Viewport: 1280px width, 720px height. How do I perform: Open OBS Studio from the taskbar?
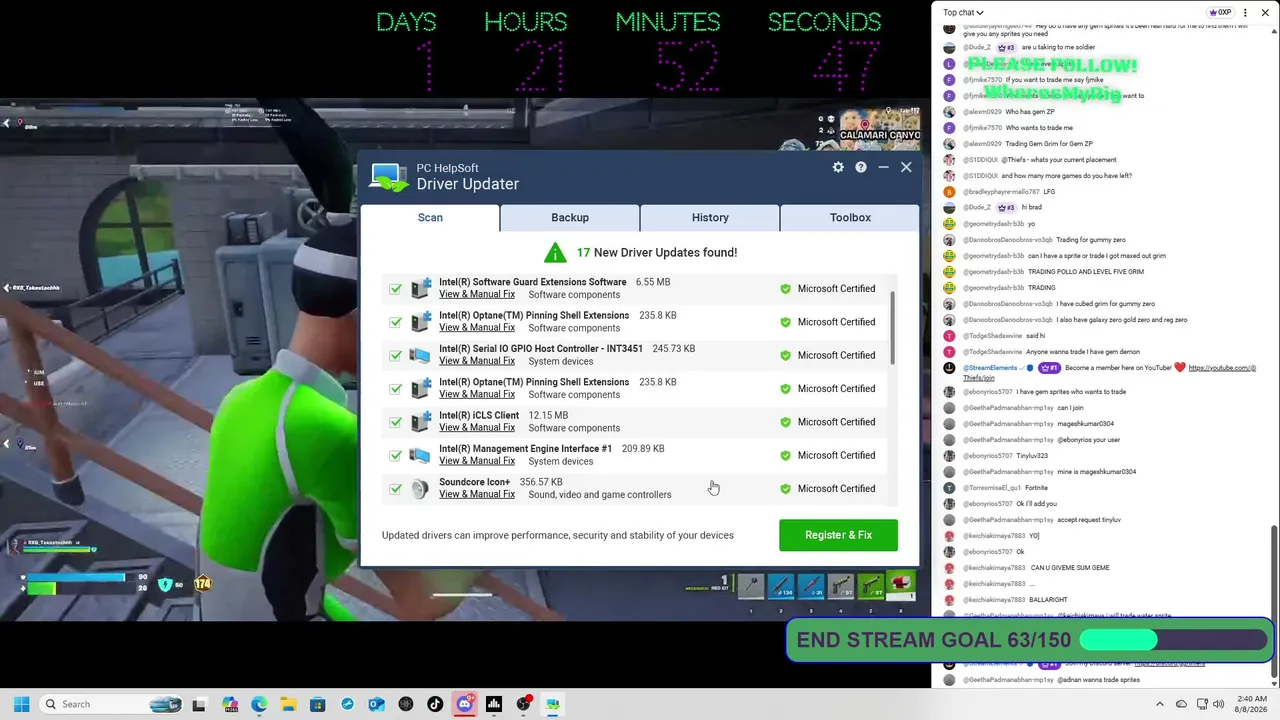523,704
